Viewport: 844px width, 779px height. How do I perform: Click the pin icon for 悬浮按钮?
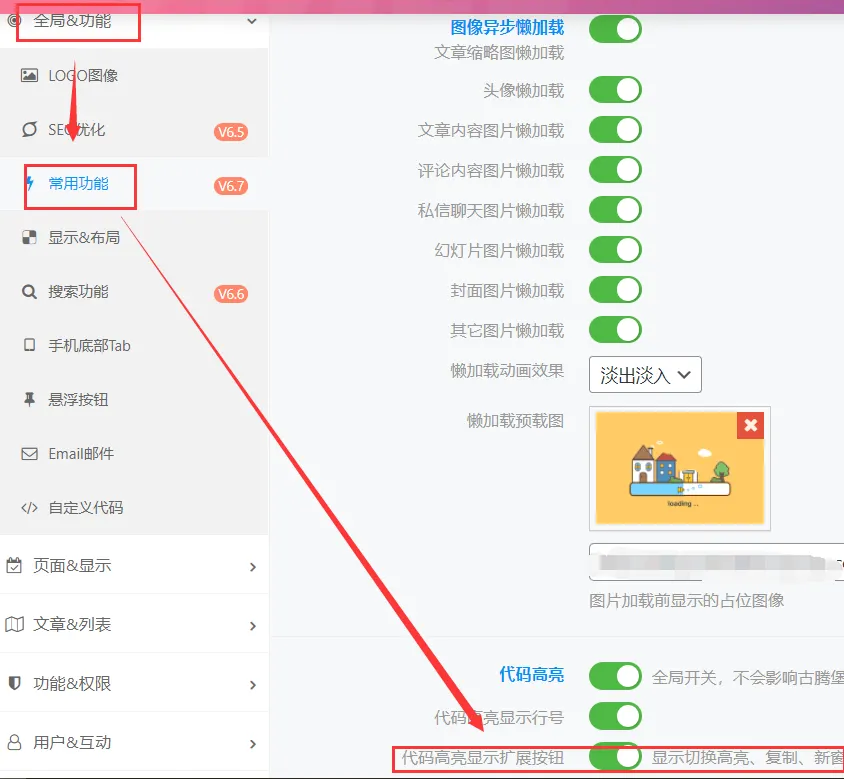pyautogui.click(x=29, y=399)
